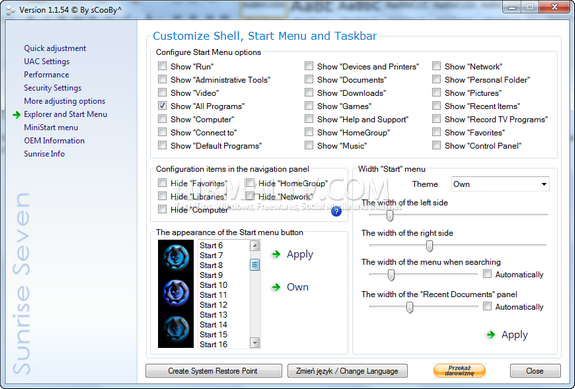The height and width of the screenshot is (389, 575).
Task: Click the searching menu width slider handle
Action: (x=391, y=275)
